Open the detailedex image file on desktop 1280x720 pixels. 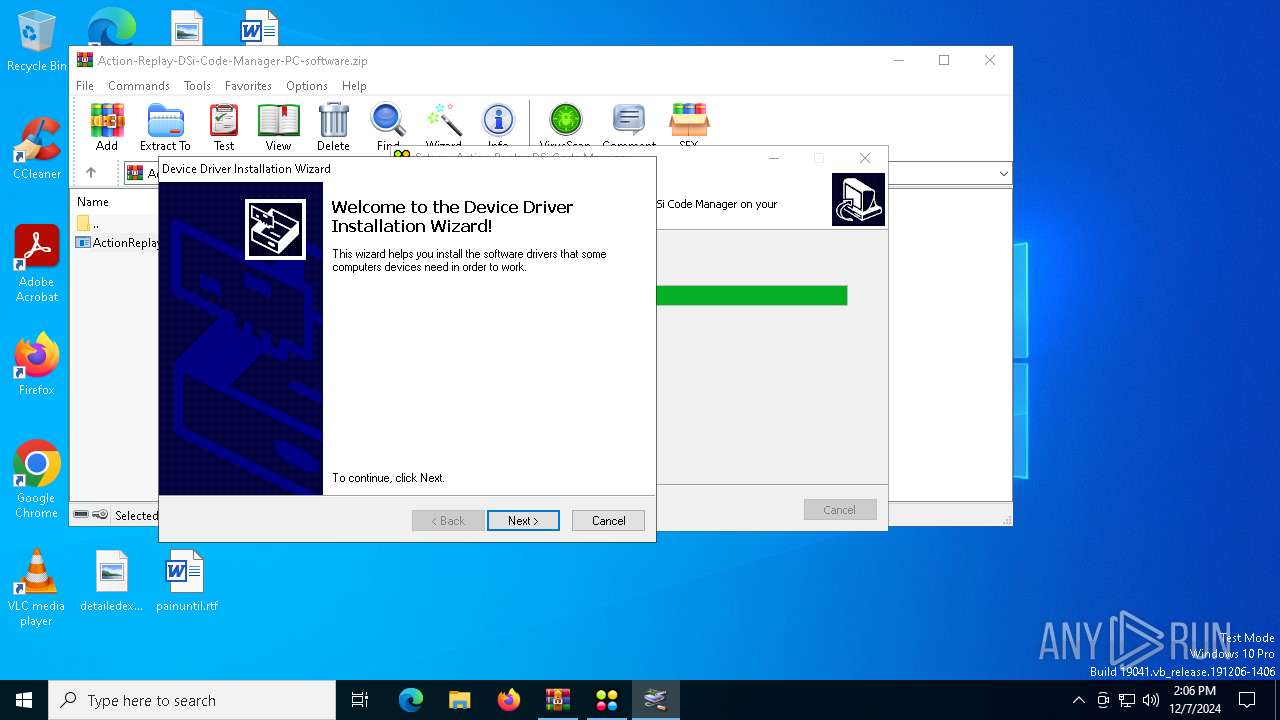coord(112,580)
